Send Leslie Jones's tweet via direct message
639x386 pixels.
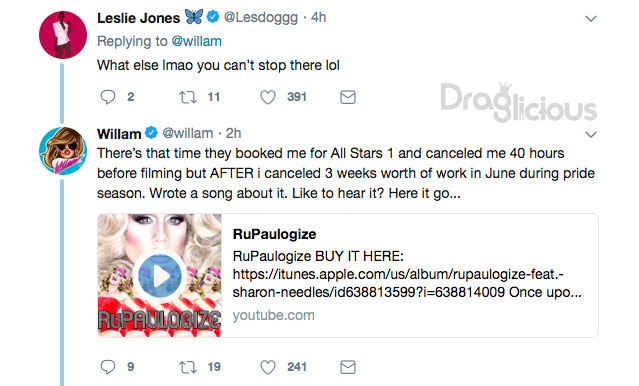pos(348,97)
